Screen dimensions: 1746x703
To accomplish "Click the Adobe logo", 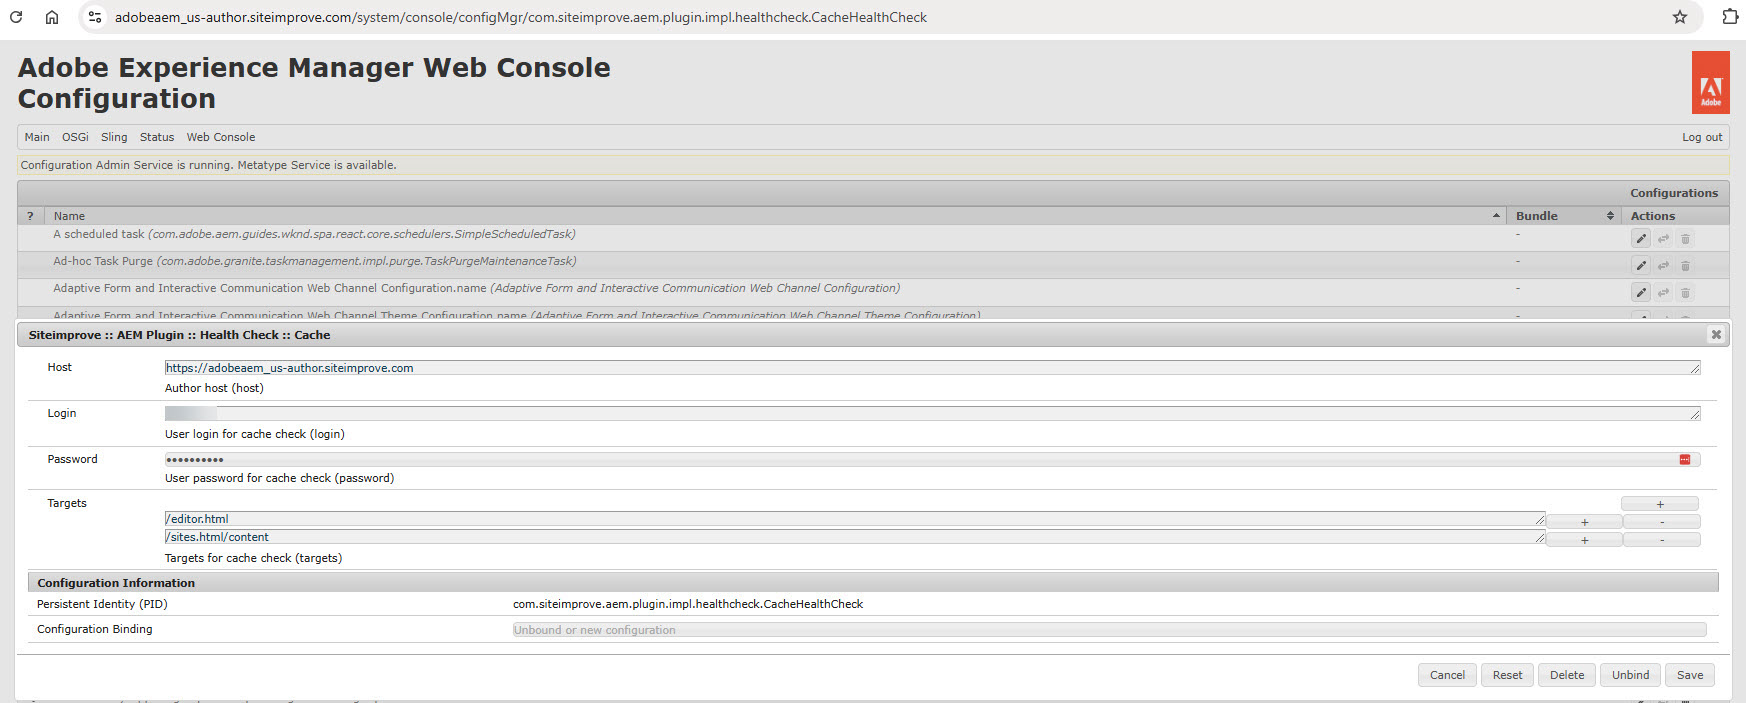I will (x=1711, y=83).
